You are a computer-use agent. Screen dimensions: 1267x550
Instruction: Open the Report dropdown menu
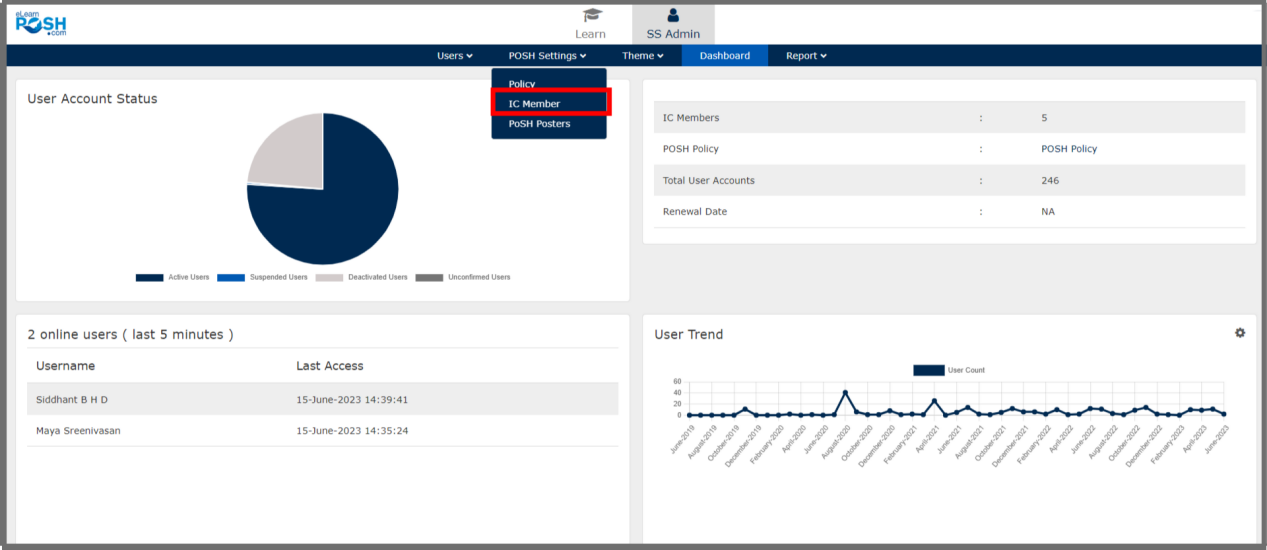(x=805, y=56)
